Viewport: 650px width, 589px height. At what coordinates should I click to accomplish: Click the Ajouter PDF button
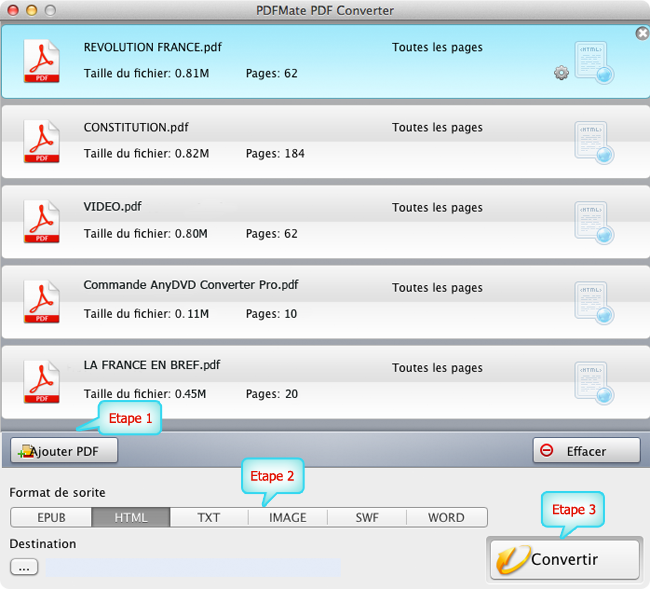64,451
